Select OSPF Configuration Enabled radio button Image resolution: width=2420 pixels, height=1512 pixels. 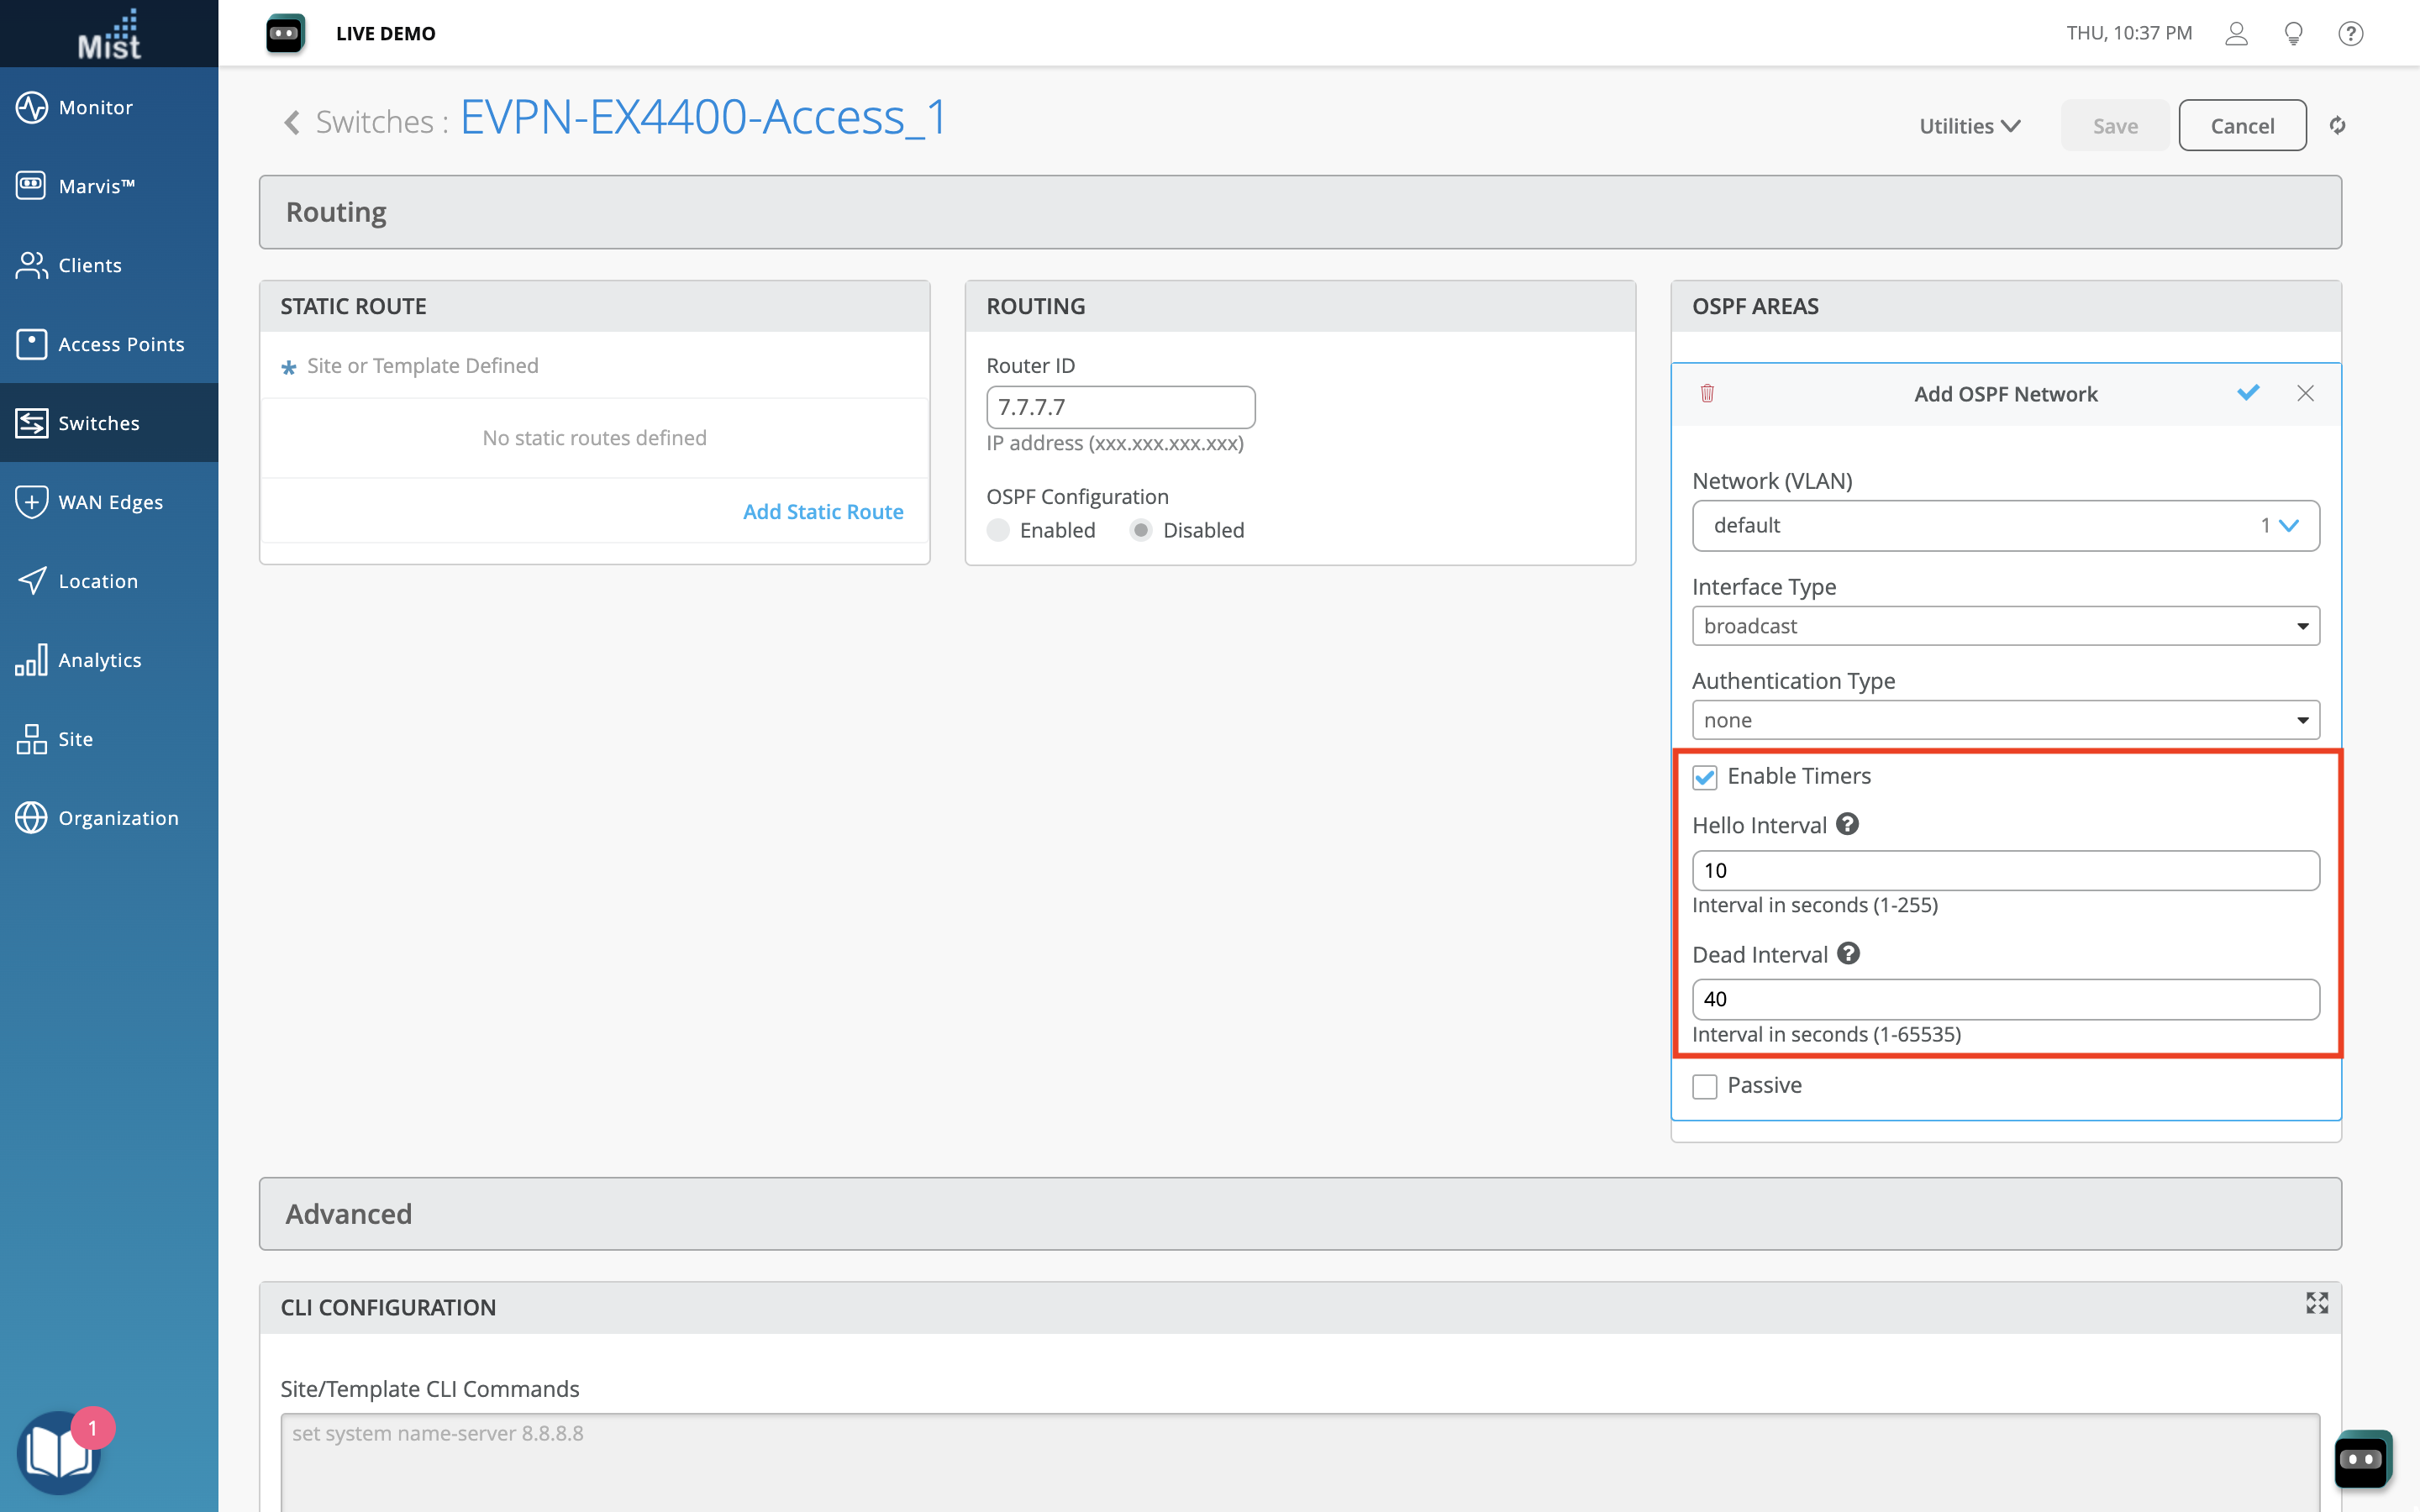(x=998, y=530)
